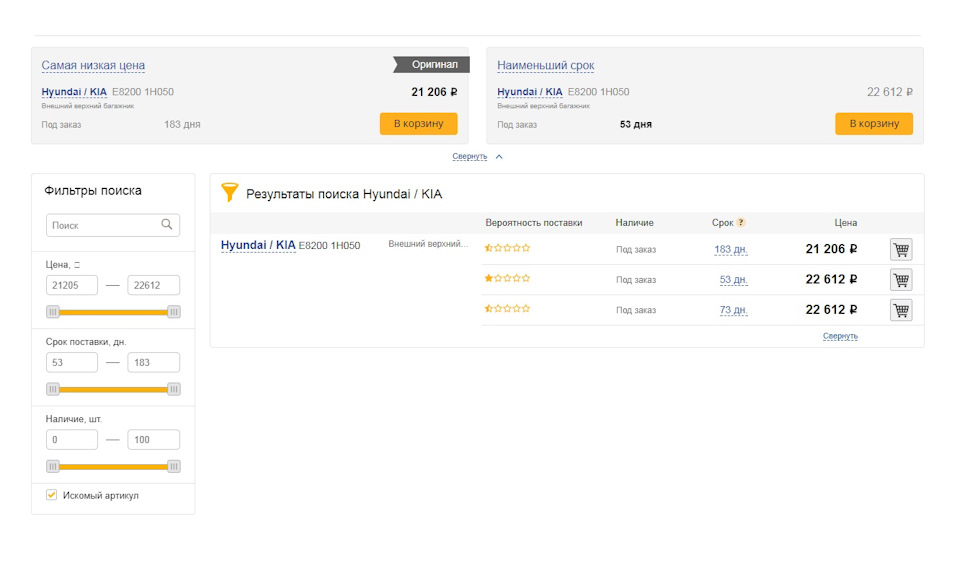Click left handle of availability slider
The height and width of the screenshot is (563, 960).
pyautogui.click(x=53, y=466)
